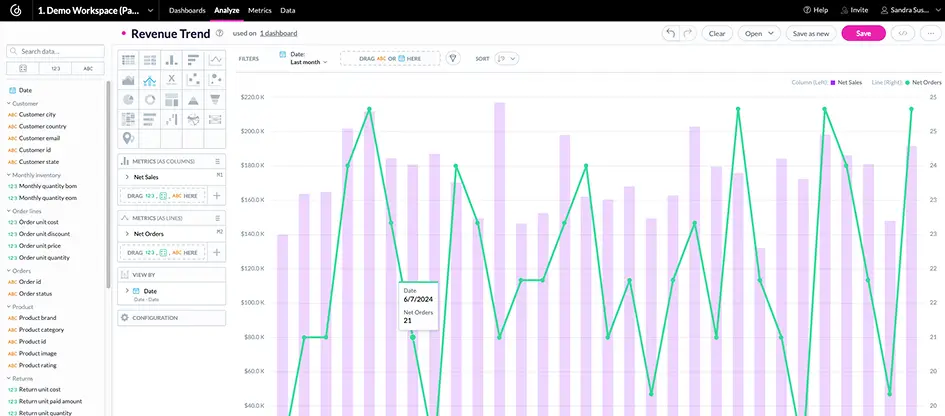Select the Sankey diagram visualization type
The image size is (945, 416).
point(215,119)
